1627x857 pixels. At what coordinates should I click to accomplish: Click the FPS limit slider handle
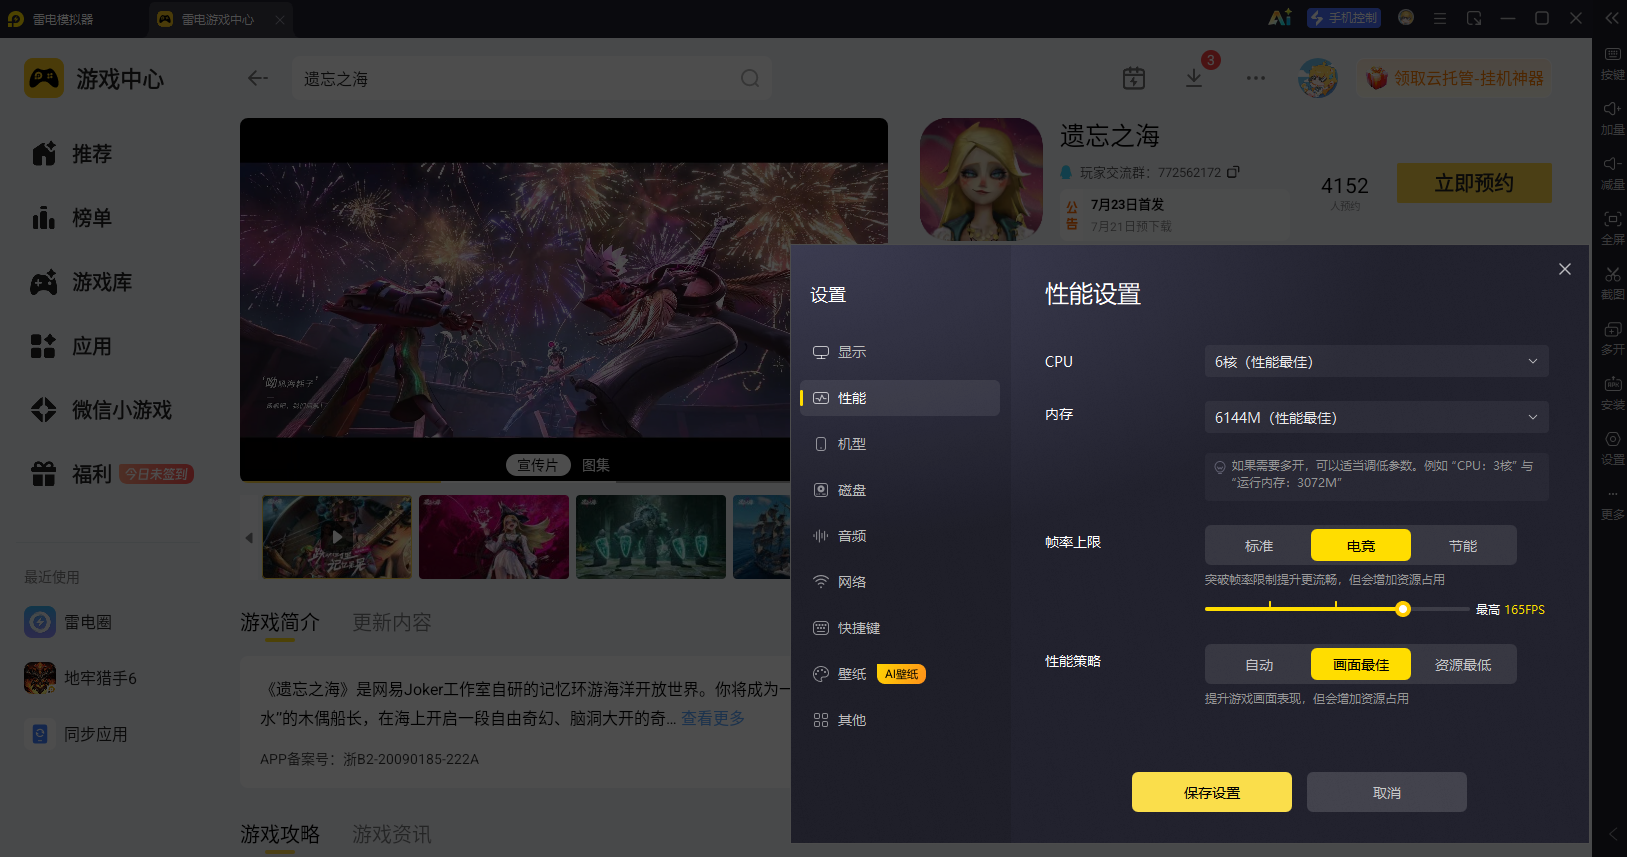[1403, 609]
